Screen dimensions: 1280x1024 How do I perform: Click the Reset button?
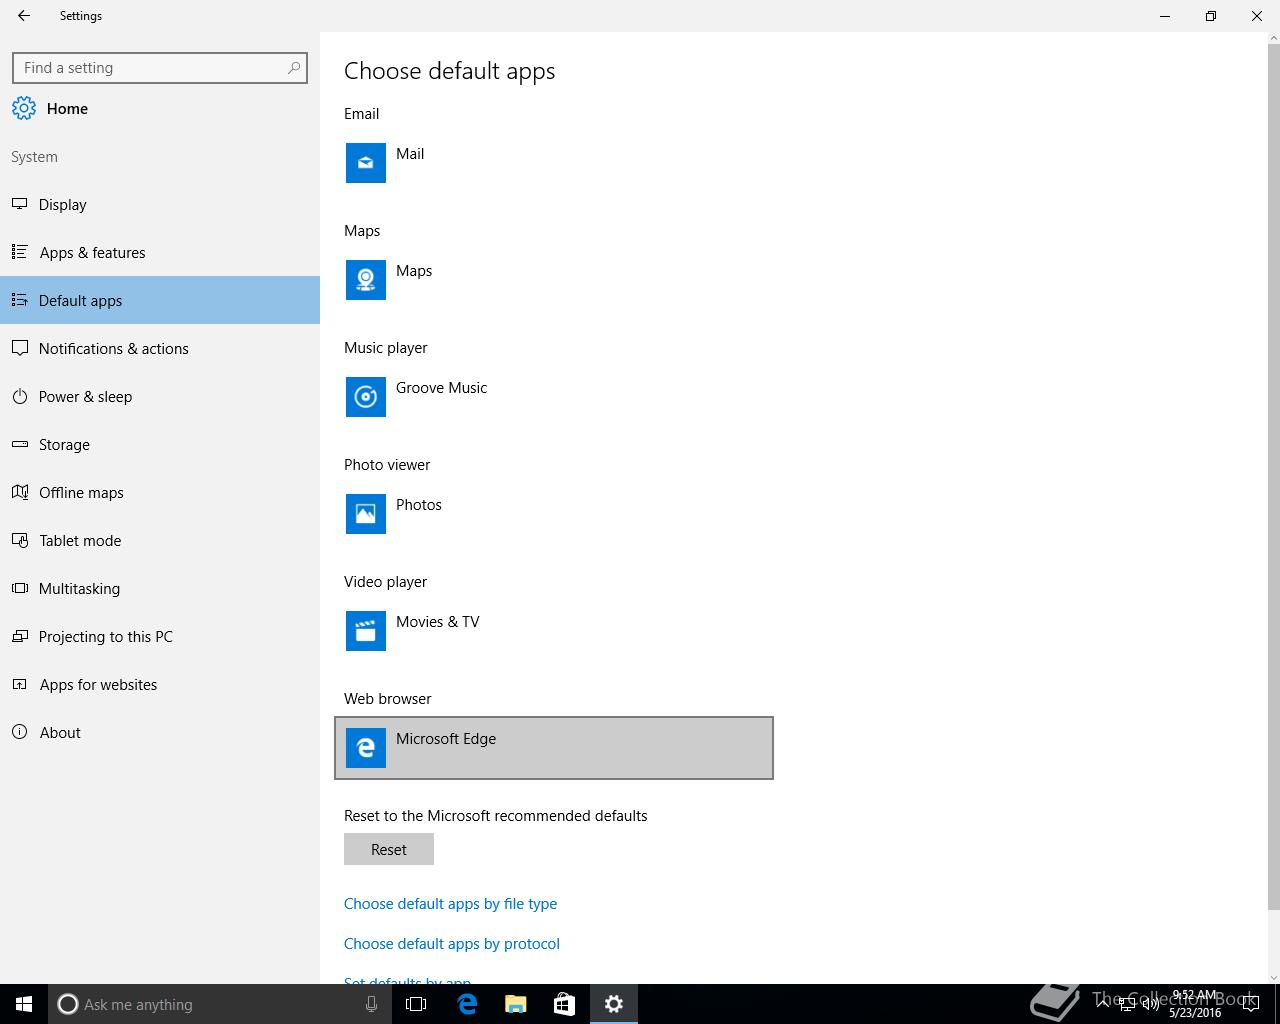[389, 849]
